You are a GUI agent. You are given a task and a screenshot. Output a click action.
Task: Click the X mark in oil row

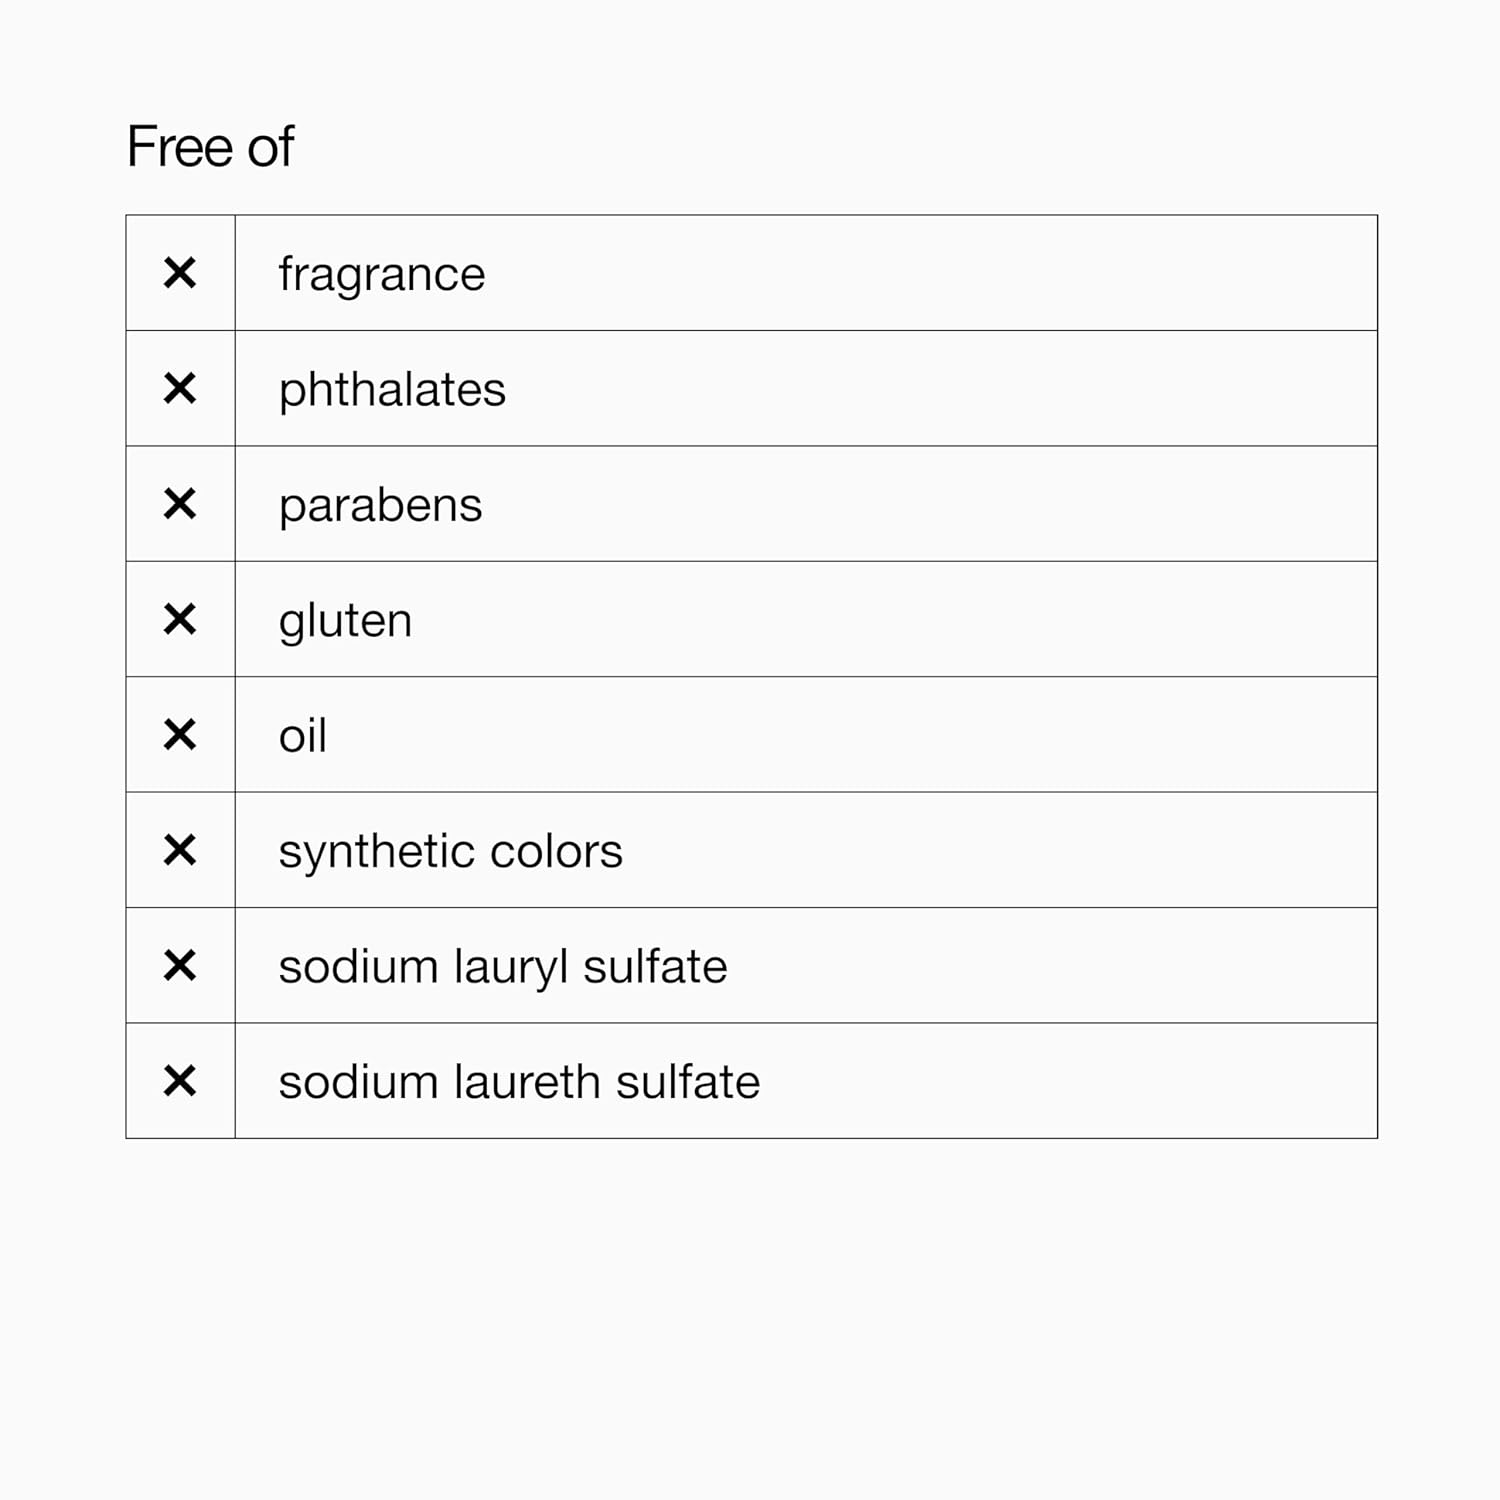tap(180, 735)
